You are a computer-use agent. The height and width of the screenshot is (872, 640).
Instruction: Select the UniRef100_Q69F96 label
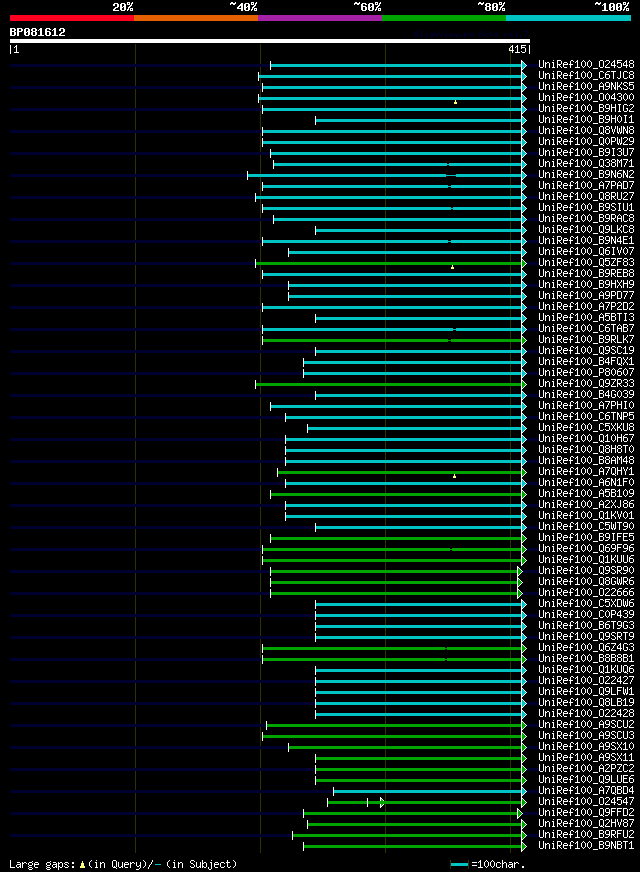click(586, 549)
